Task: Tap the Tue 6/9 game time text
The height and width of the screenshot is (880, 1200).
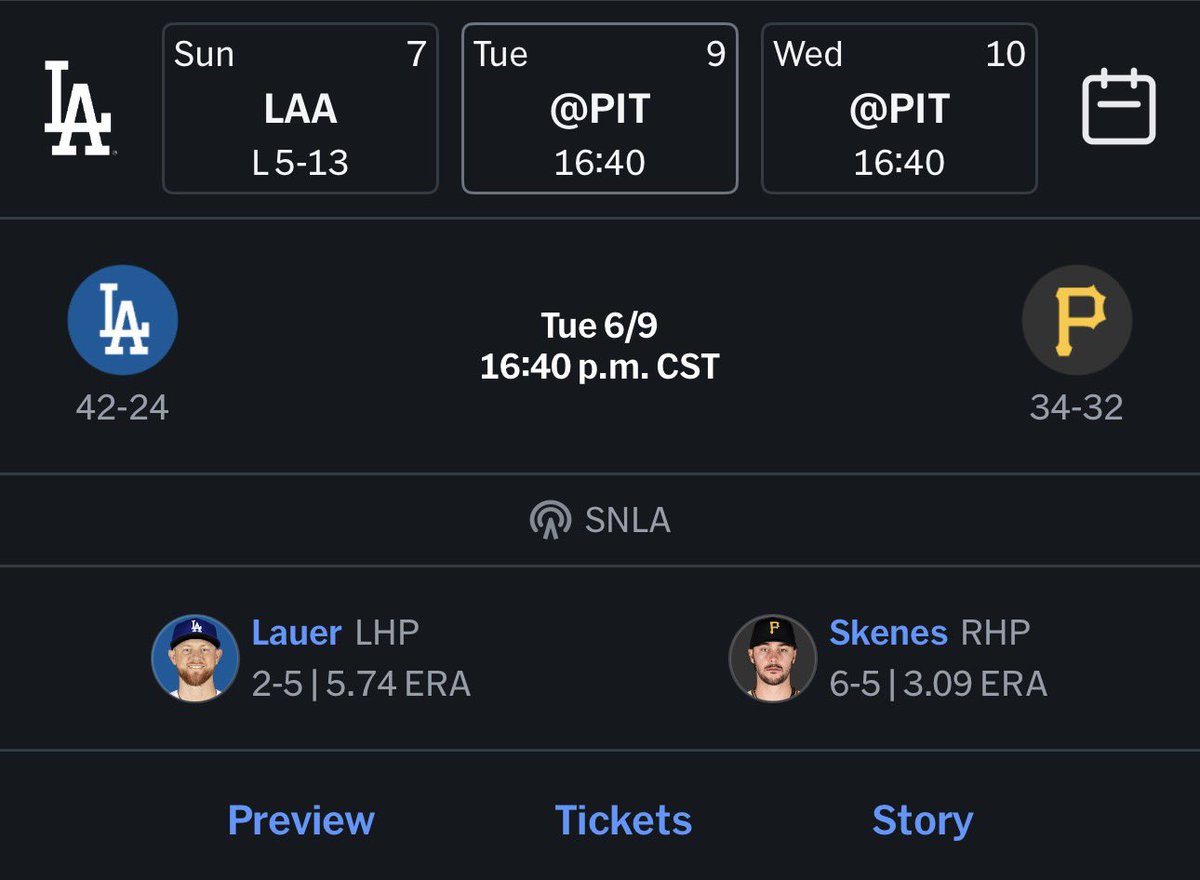Action: click(600, 346)
